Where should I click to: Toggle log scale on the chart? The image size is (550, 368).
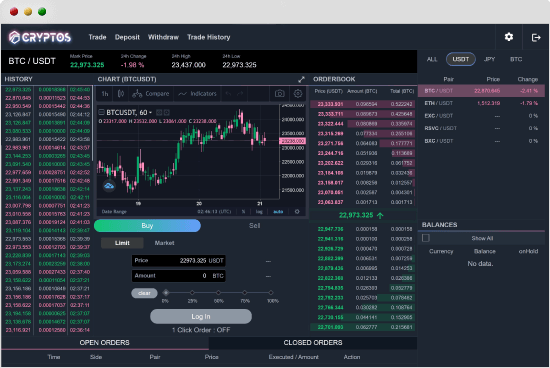click(x=259, y=212)
